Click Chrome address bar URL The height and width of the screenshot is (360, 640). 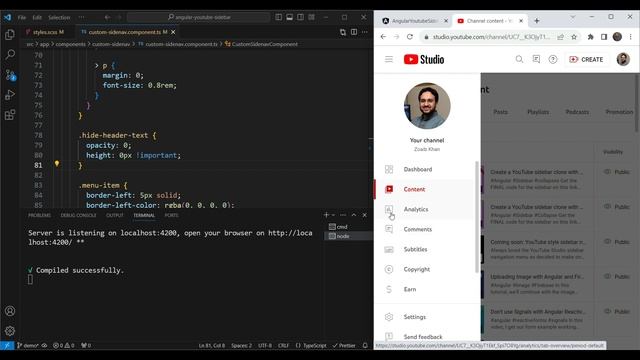tap(491, 37)
